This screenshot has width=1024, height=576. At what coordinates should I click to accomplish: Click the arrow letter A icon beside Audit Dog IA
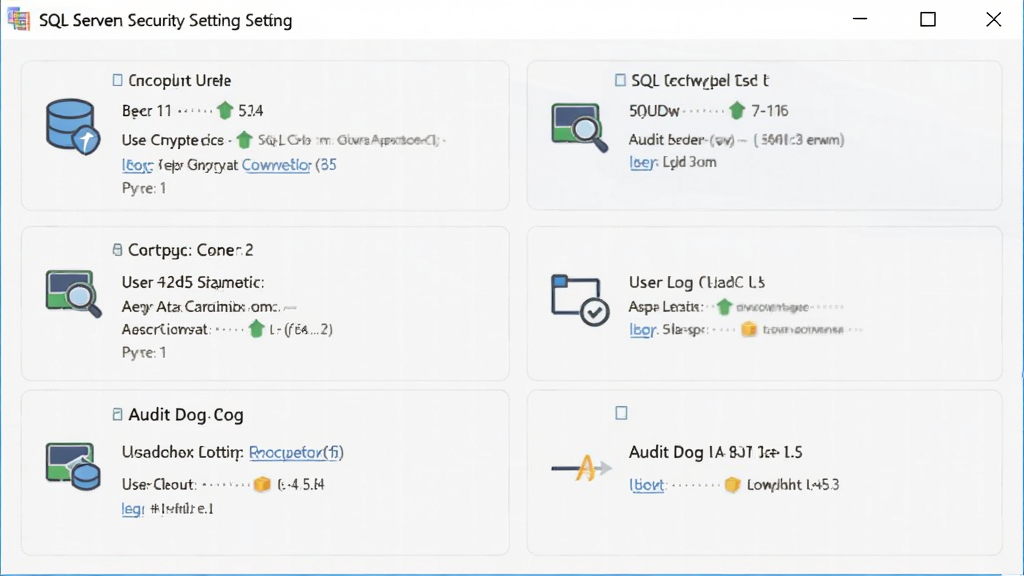tap(581, 468)
